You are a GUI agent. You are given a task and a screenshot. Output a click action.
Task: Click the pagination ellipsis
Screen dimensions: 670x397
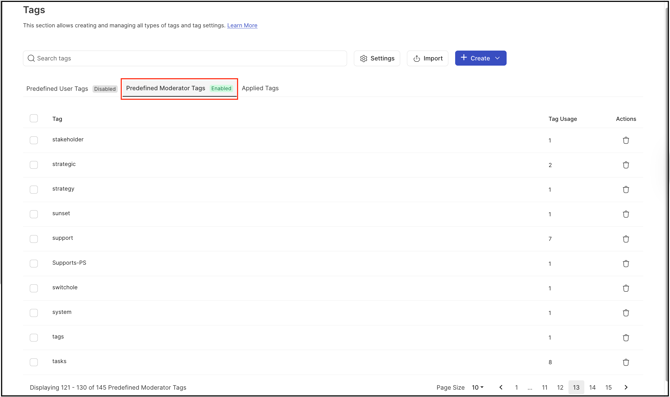530,388
